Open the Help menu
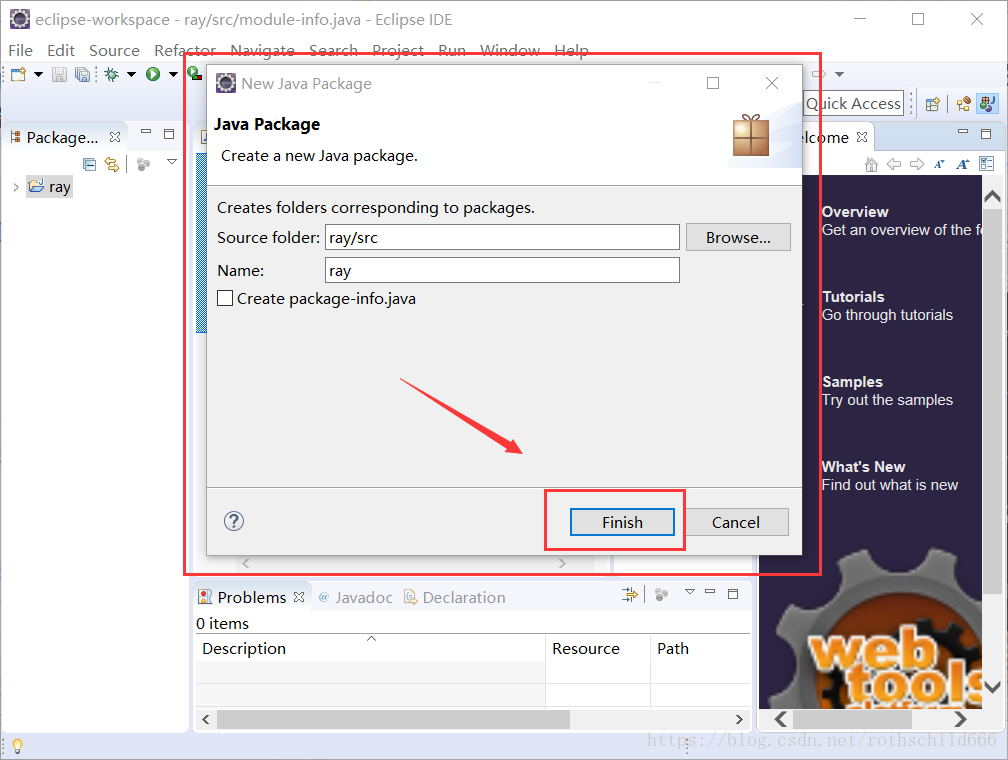The height and width of the screenshot is (760, 1008). click(571, 50)
